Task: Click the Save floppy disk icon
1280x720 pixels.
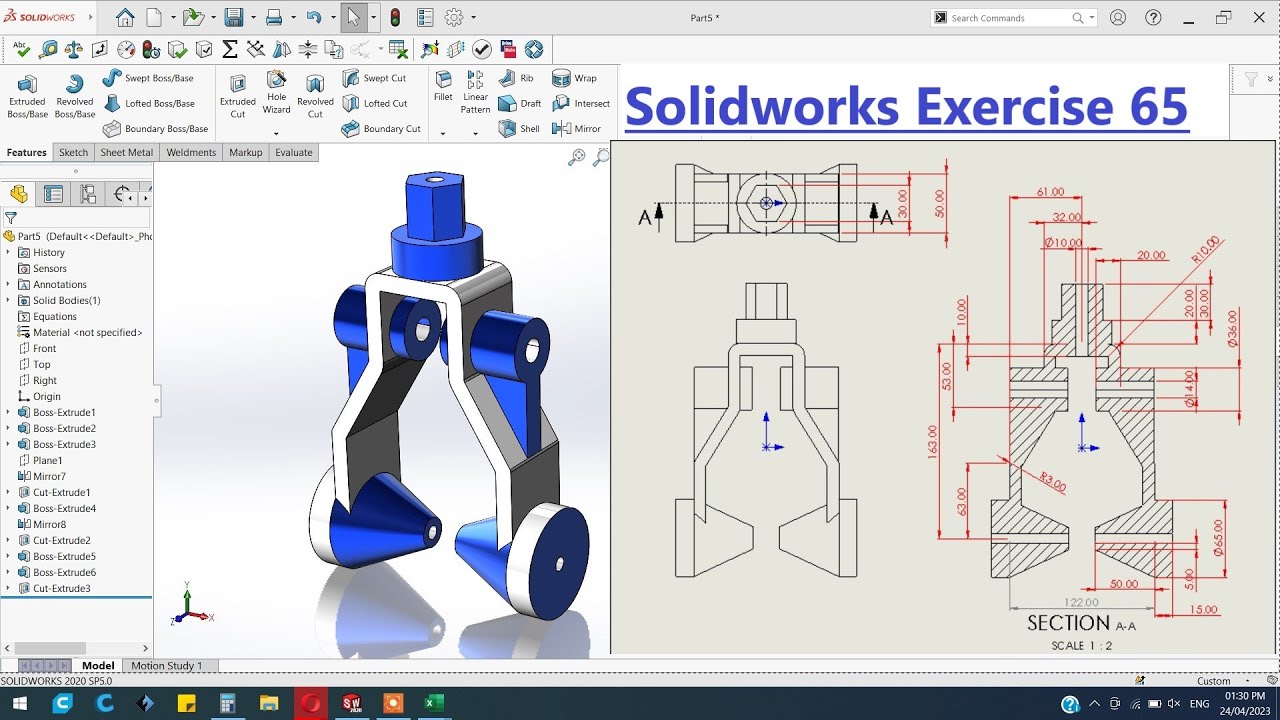Action: [233, 17]
